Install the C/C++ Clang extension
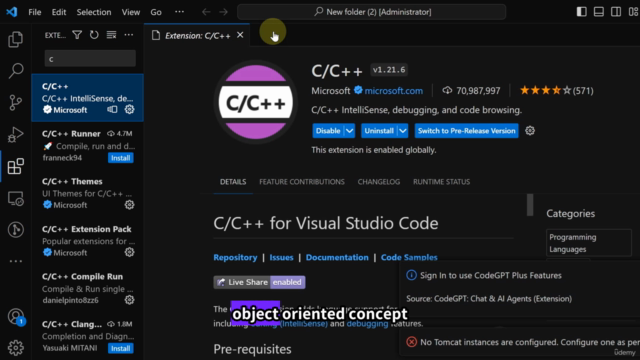 point(120,348)
